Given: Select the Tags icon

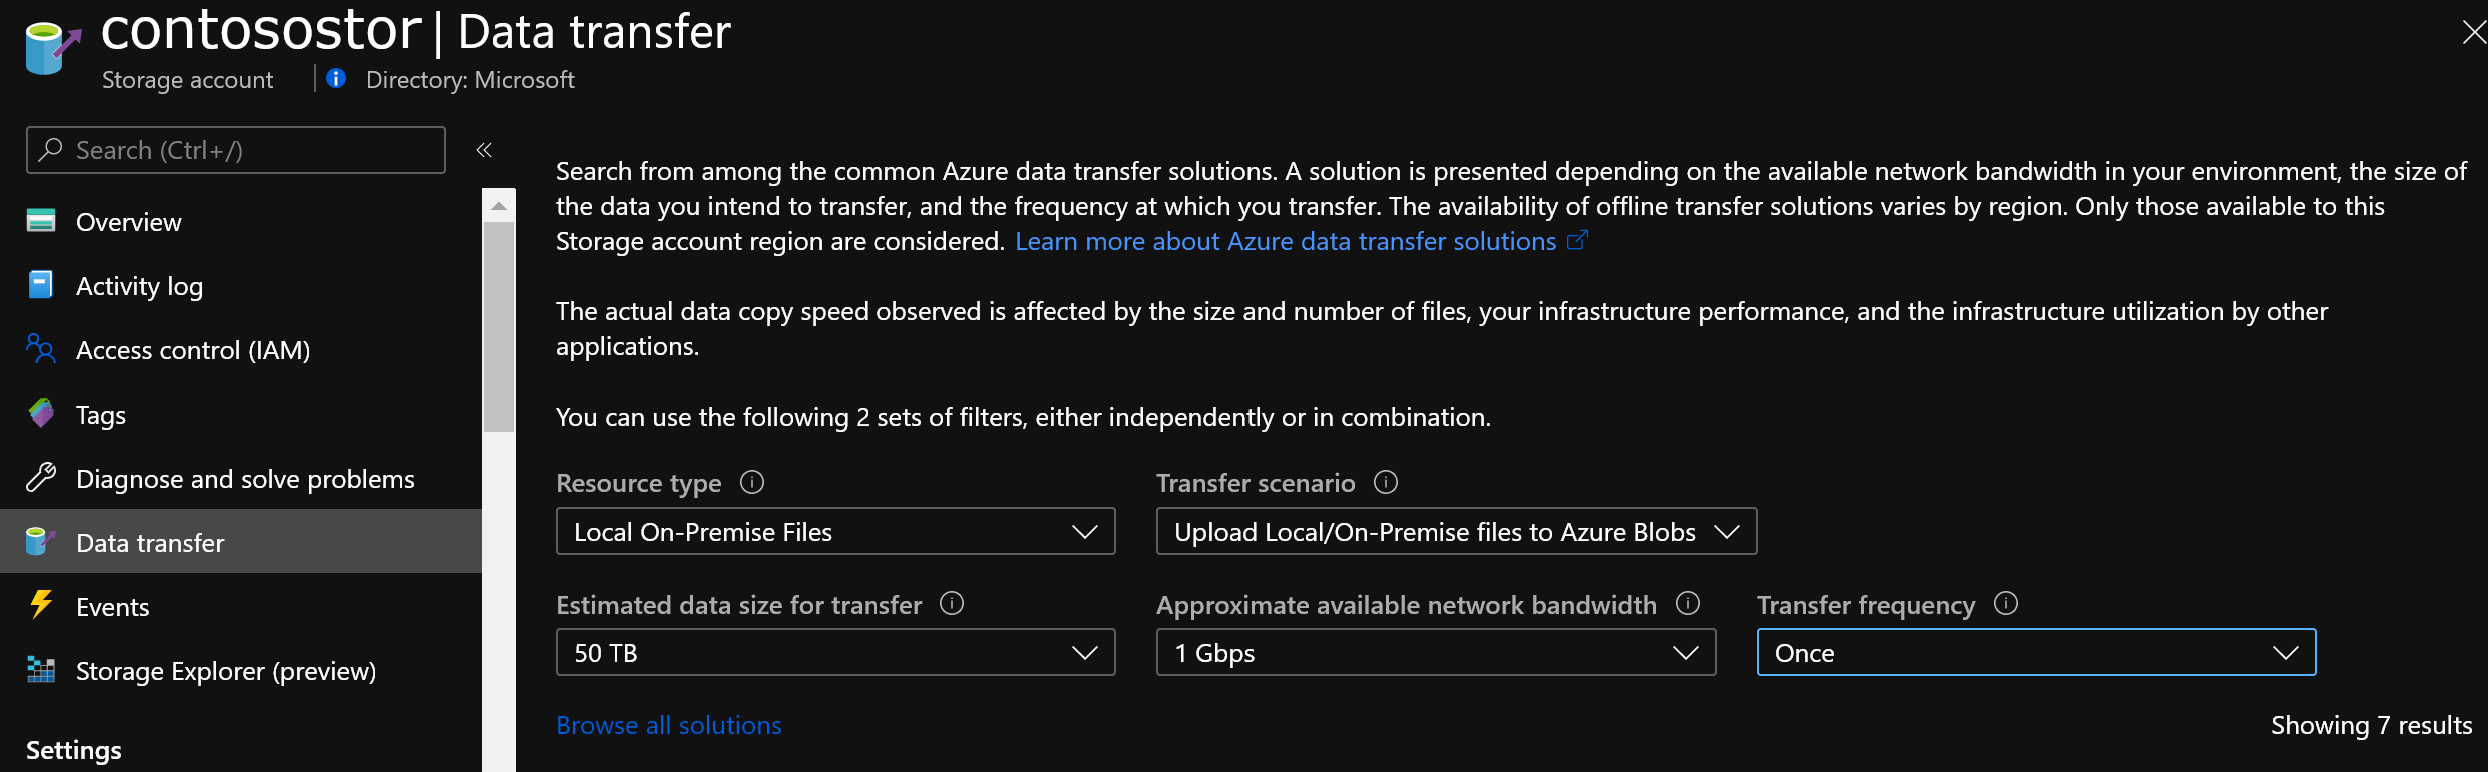Looking at the screenshot, I should [39, 414].
